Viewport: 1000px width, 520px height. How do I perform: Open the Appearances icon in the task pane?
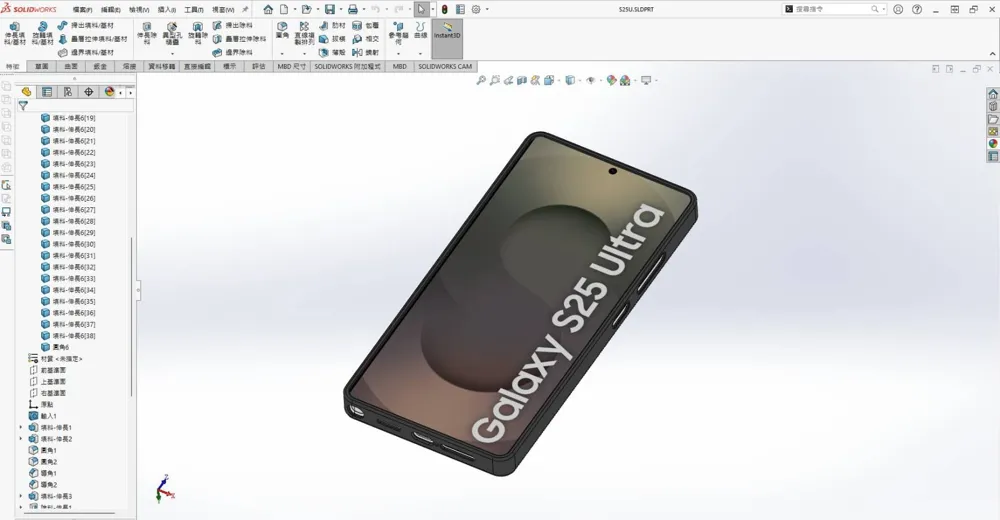[x=993, y=144]
